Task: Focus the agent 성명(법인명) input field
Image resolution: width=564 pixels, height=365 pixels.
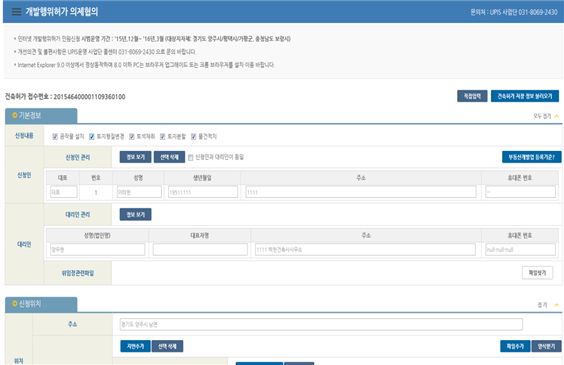Action: [97, 249]
